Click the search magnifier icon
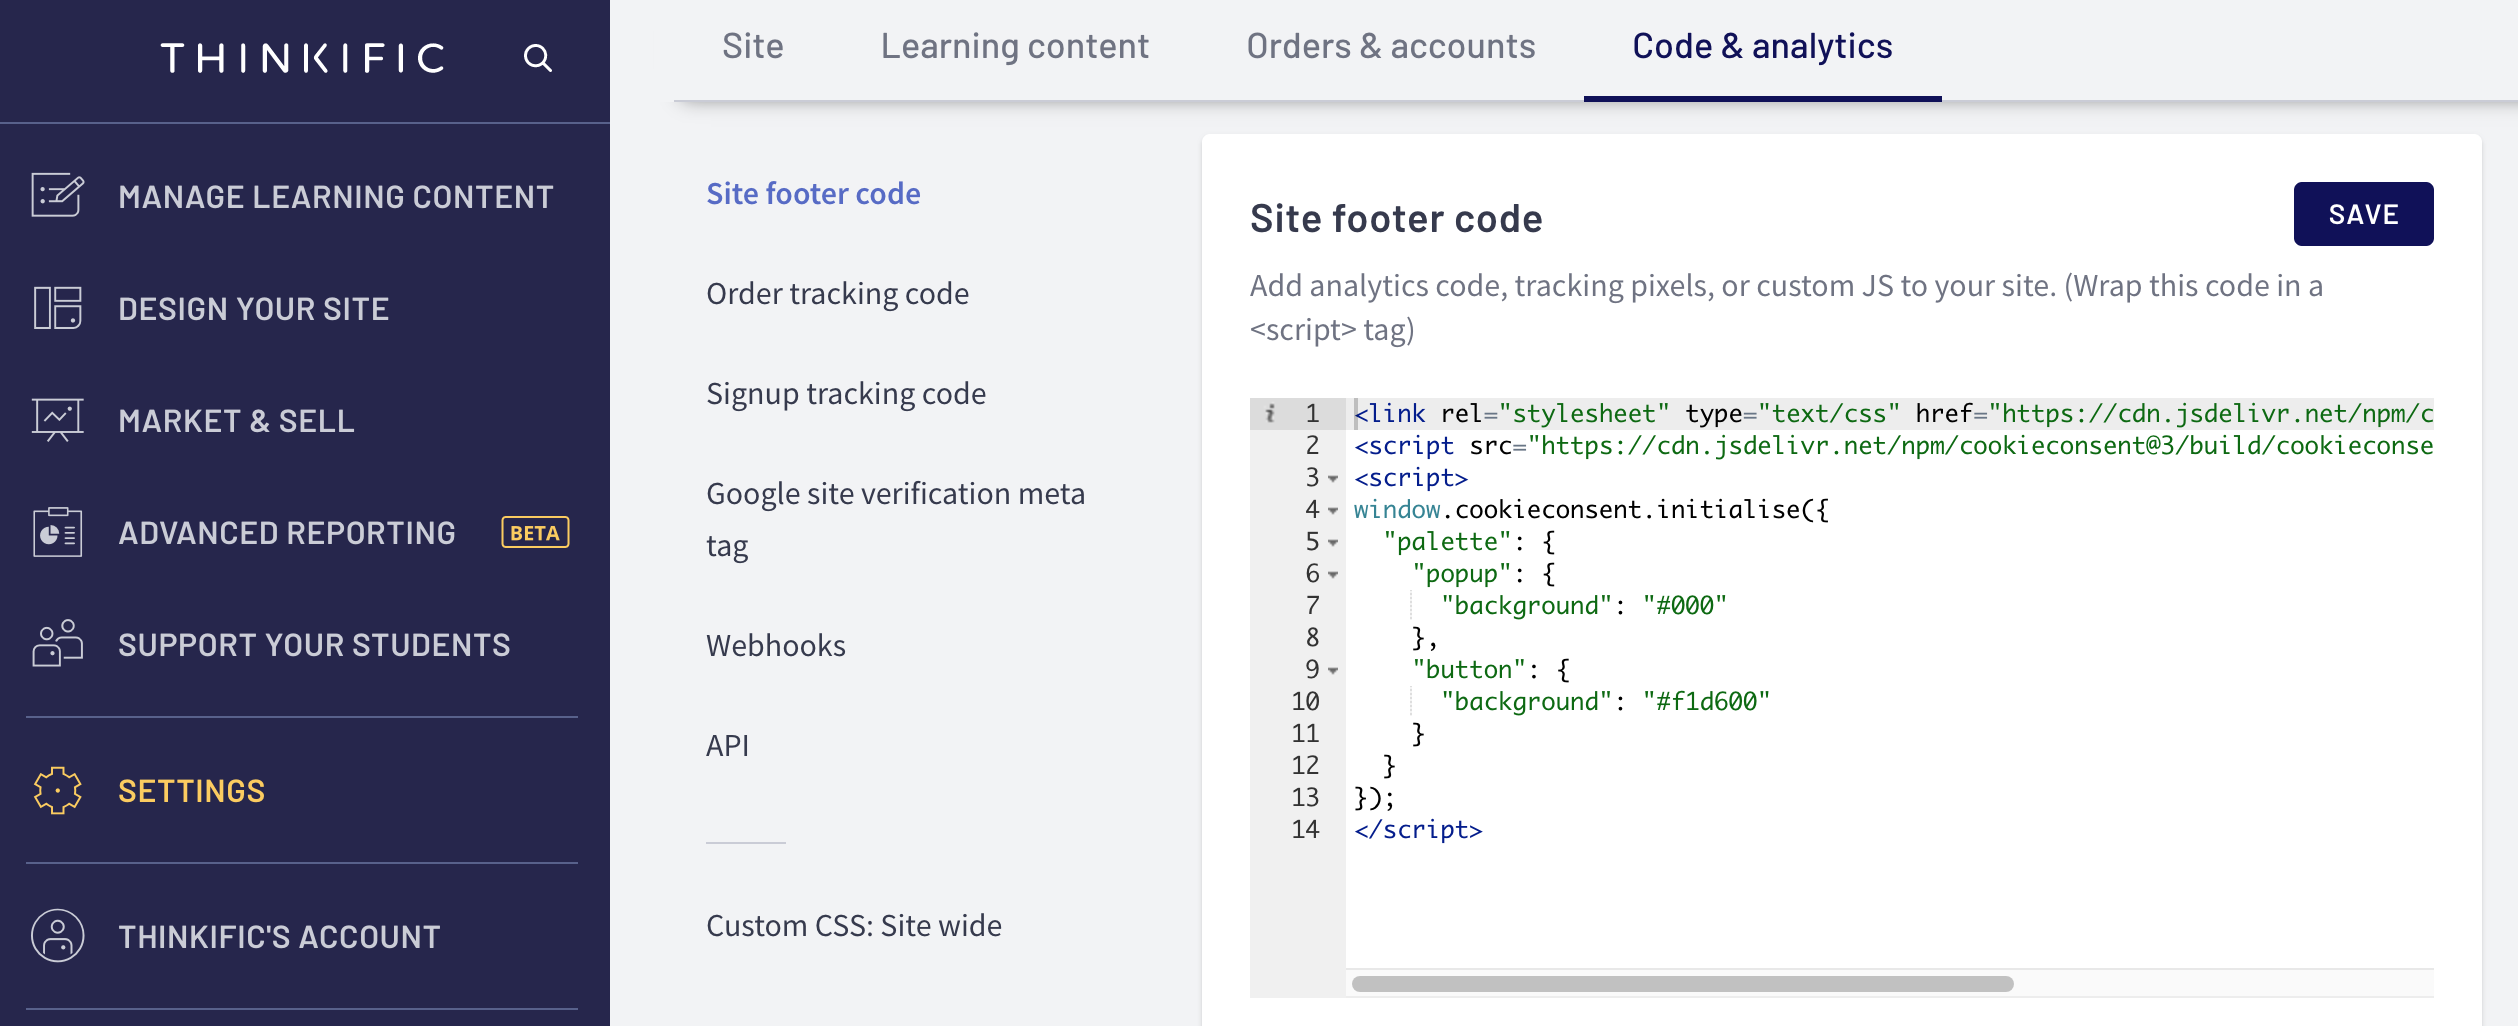Screen dimensions: 2518x1026 pyautogui.click(x=538, y=58)
